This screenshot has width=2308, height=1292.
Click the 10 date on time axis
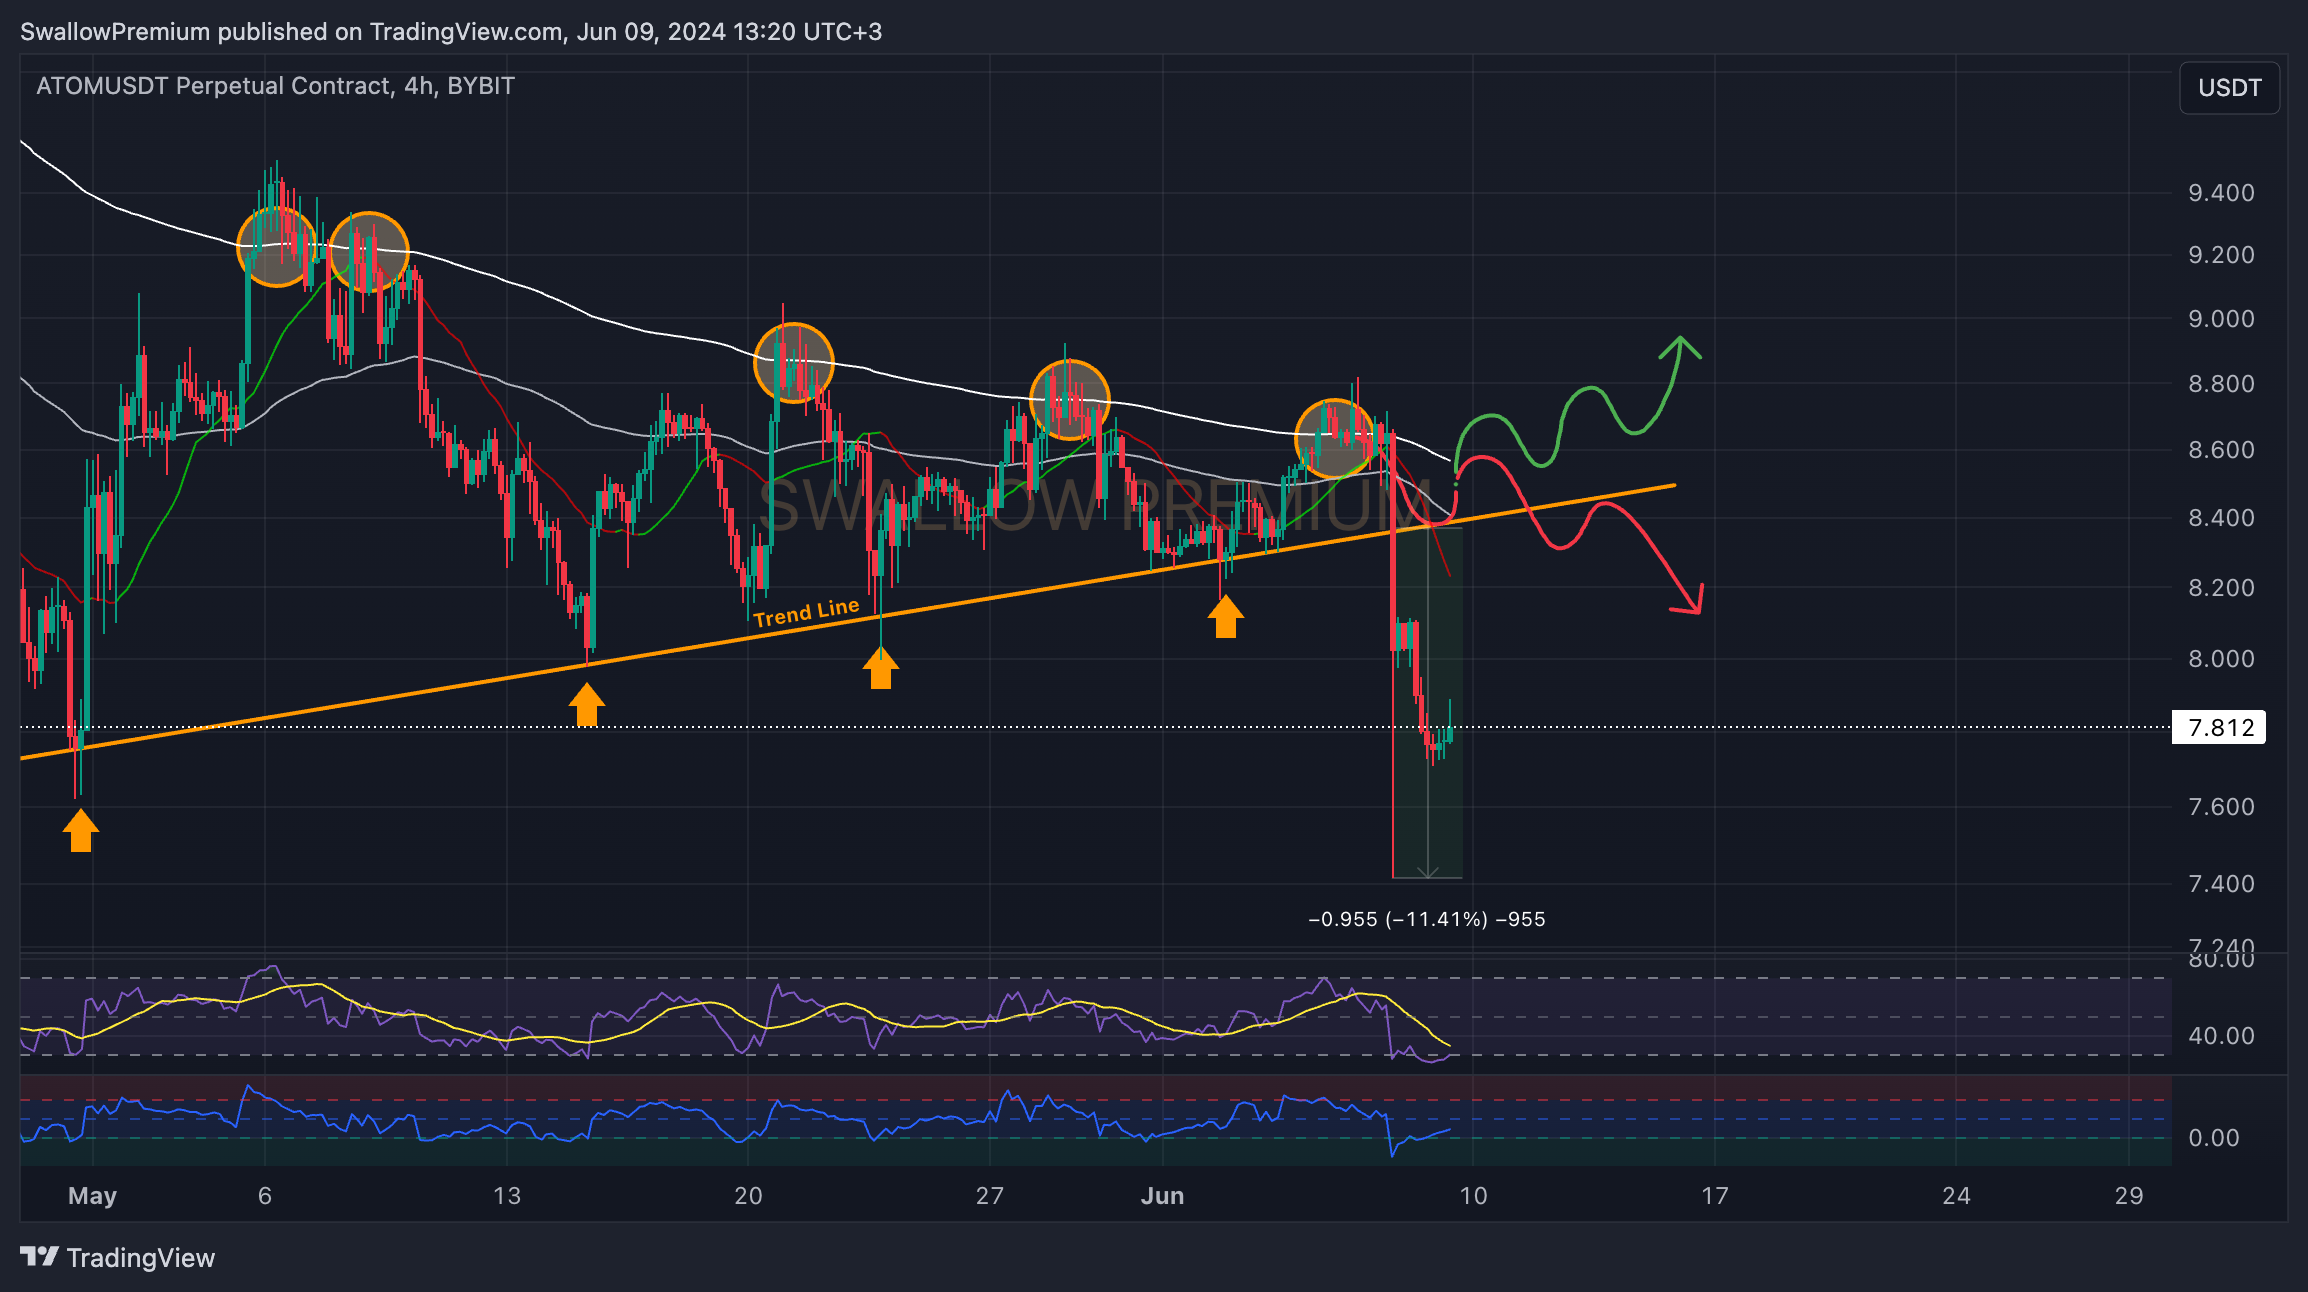(x=1473, y=1196)
